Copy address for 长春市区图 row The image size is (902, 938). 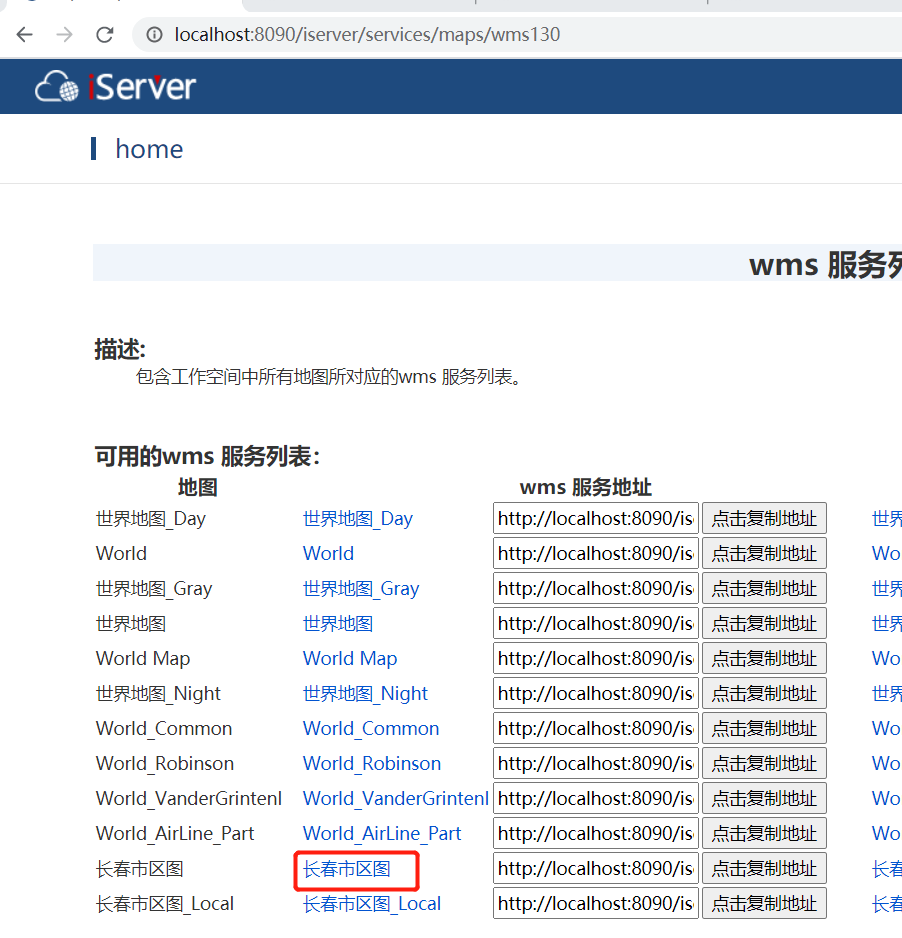(x=764, y=868)
